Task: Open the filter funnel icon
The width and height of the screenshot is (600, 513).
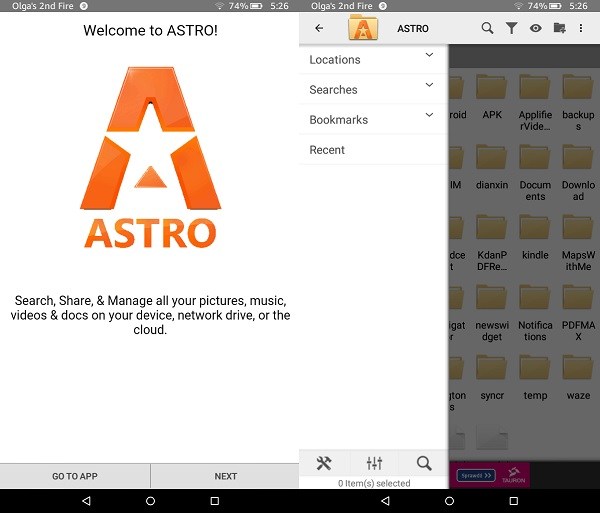Action: [512, 28]
